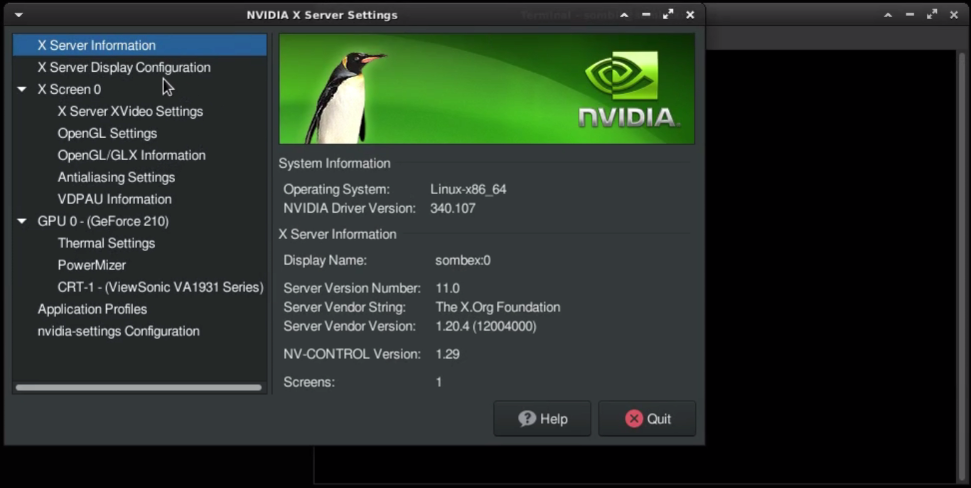971x488 pixels.
Task: Maximize the NVIDIA X Server Settings window
Action: 668,15
